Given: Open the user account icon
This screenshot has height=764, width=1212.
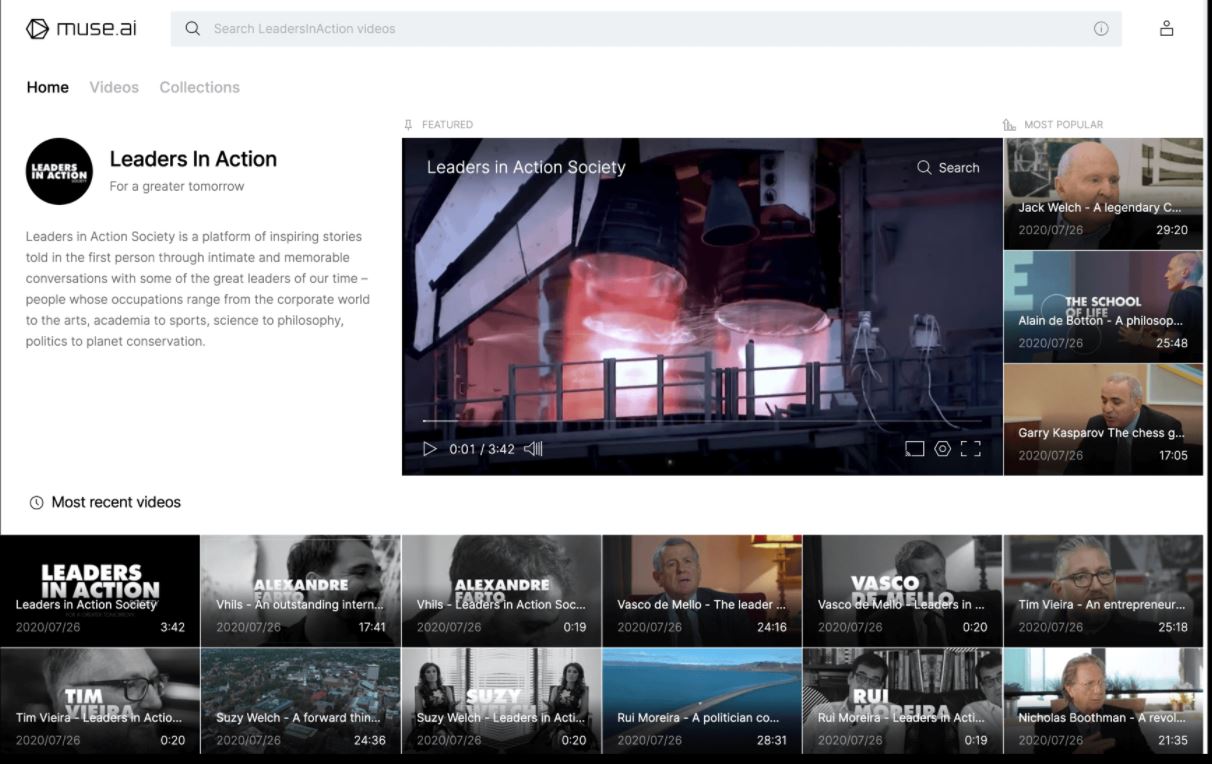Looking at the screenshot, I should coord(1166,28).
